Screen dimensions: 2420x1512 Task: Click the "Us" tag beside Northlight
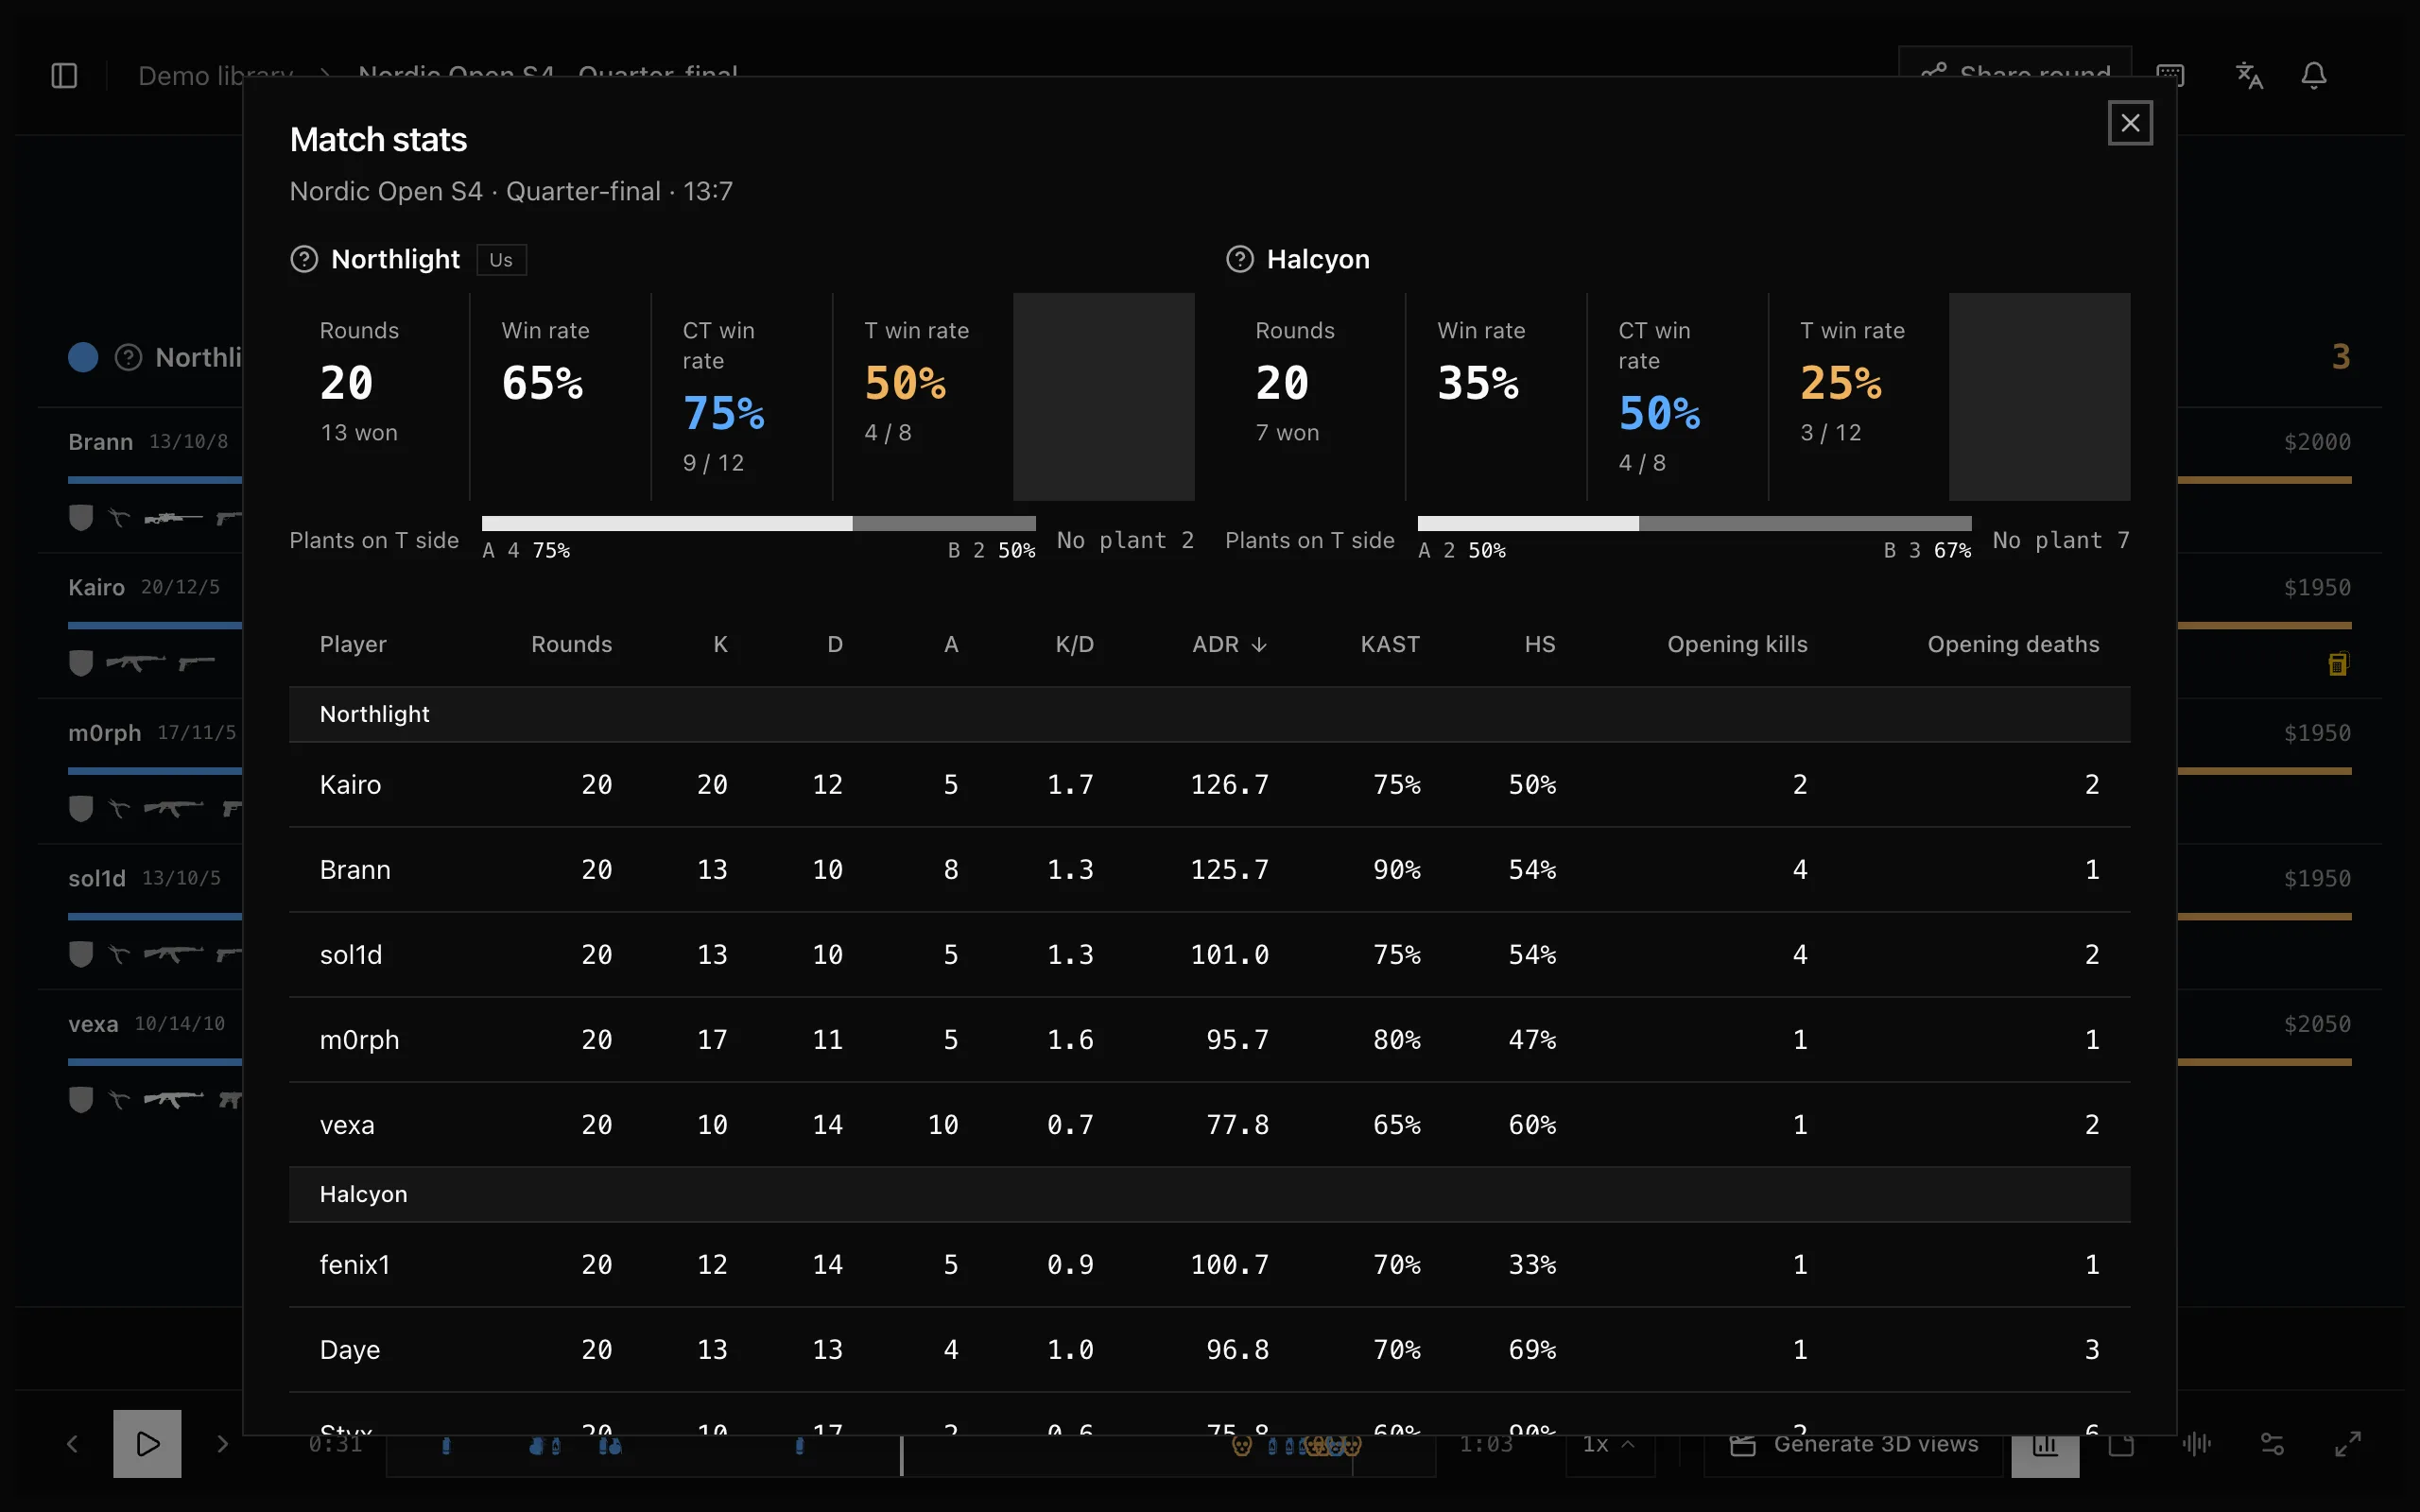(x=501, y=260)
